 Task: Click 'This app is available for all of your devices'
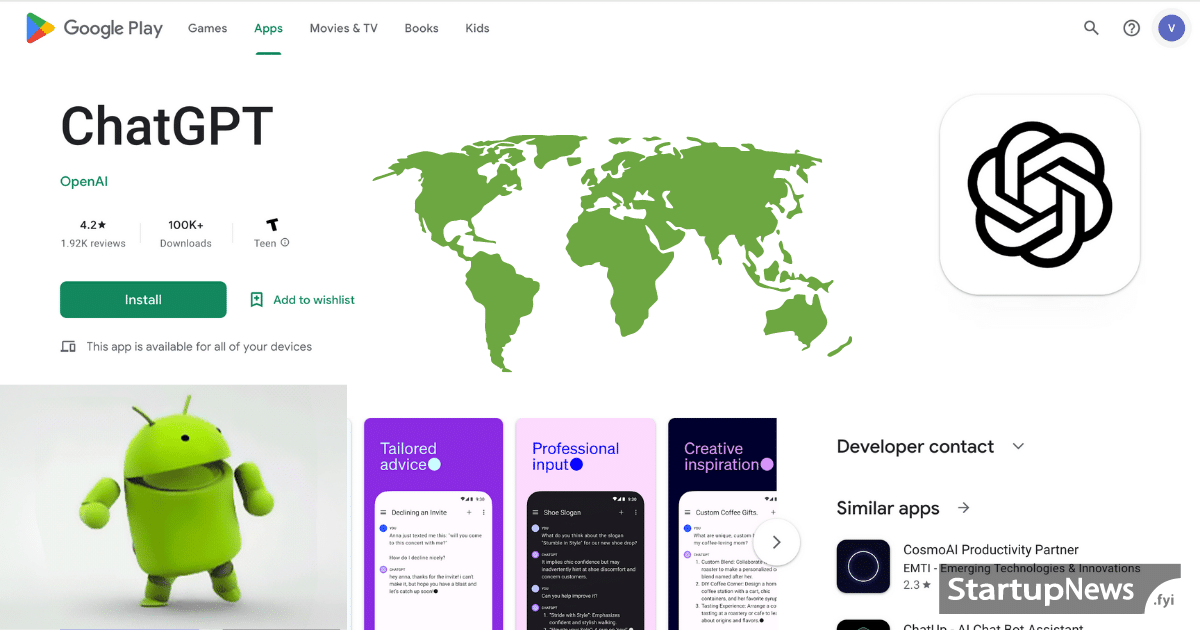pyautogui.click(x=199, y=347)
